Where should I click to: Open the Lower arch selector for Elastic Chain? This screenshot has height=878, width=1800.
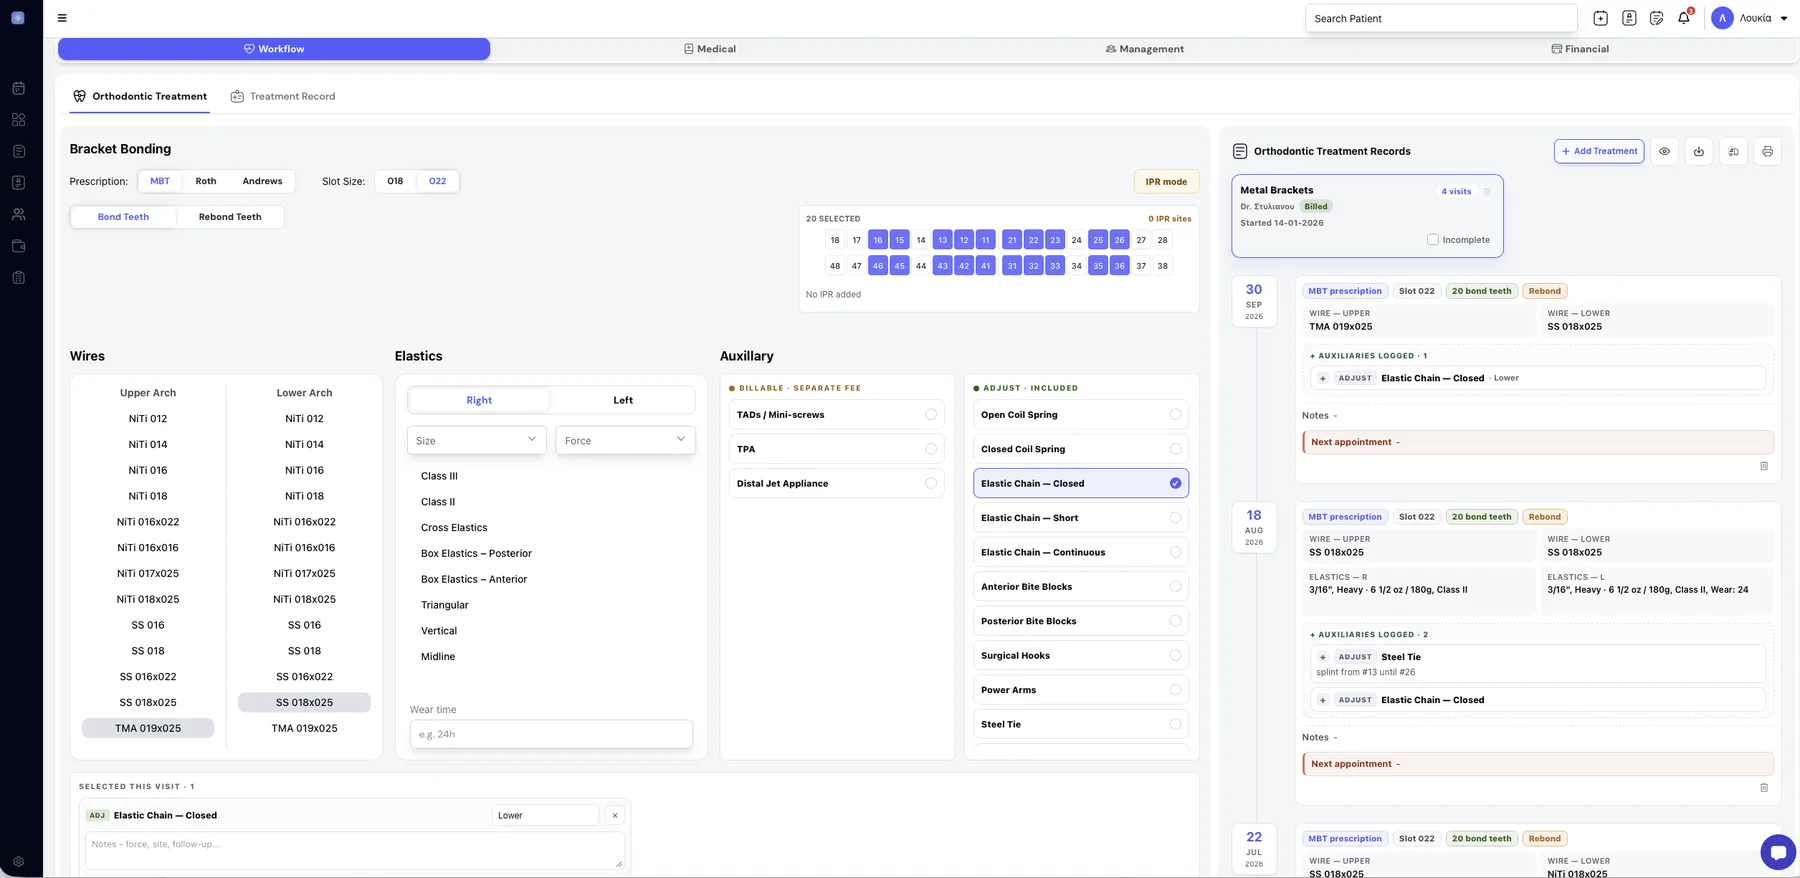[545, 816]
